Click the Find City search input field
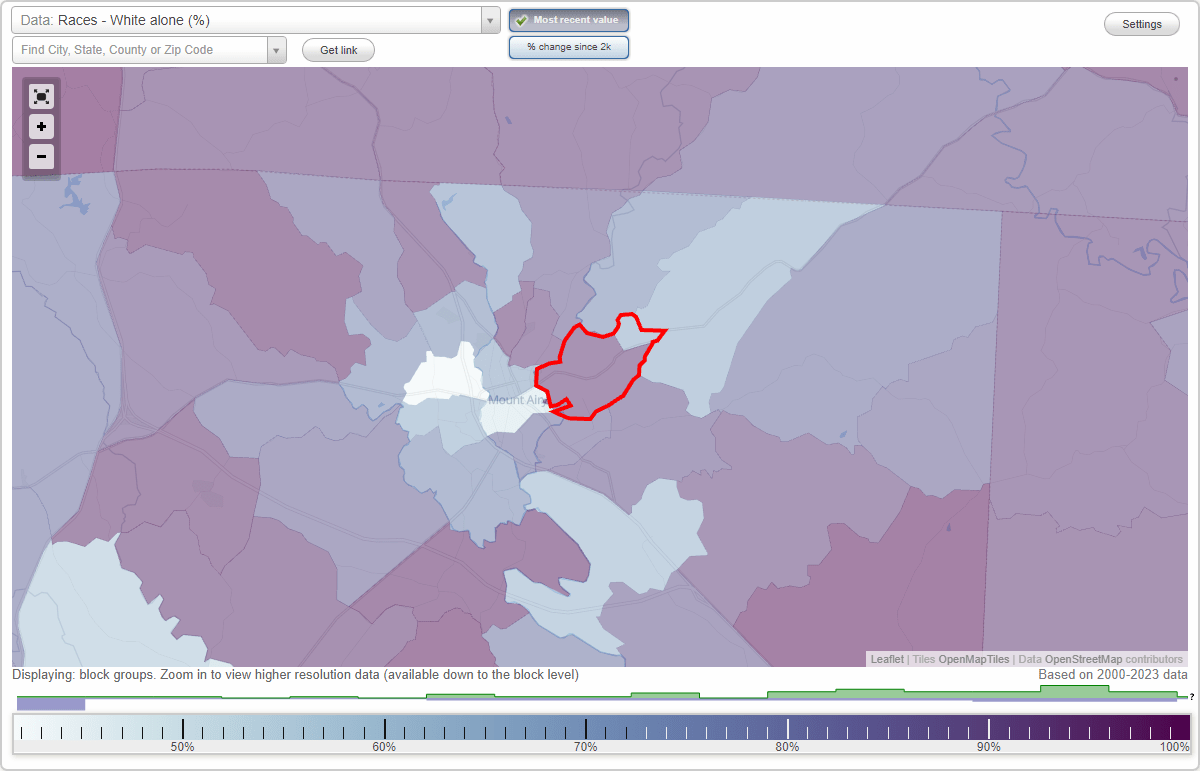The height and width of the screenshot is (771, 1200). (140, 49)
